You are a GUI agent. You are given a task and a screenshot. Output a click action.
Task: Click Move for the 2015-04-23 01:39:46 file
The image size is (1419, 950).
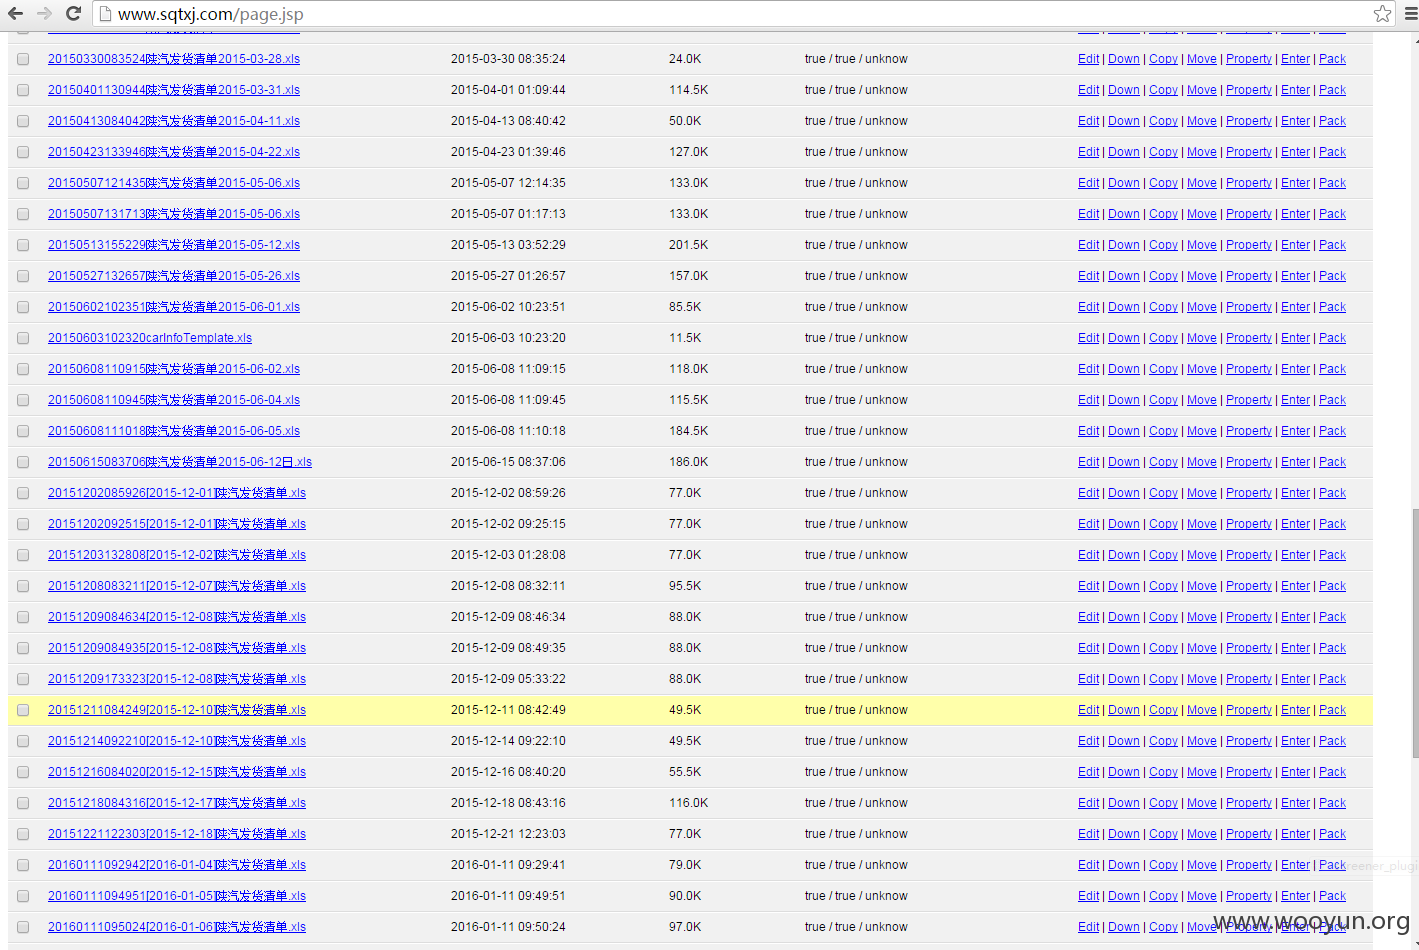(1201, 152)
